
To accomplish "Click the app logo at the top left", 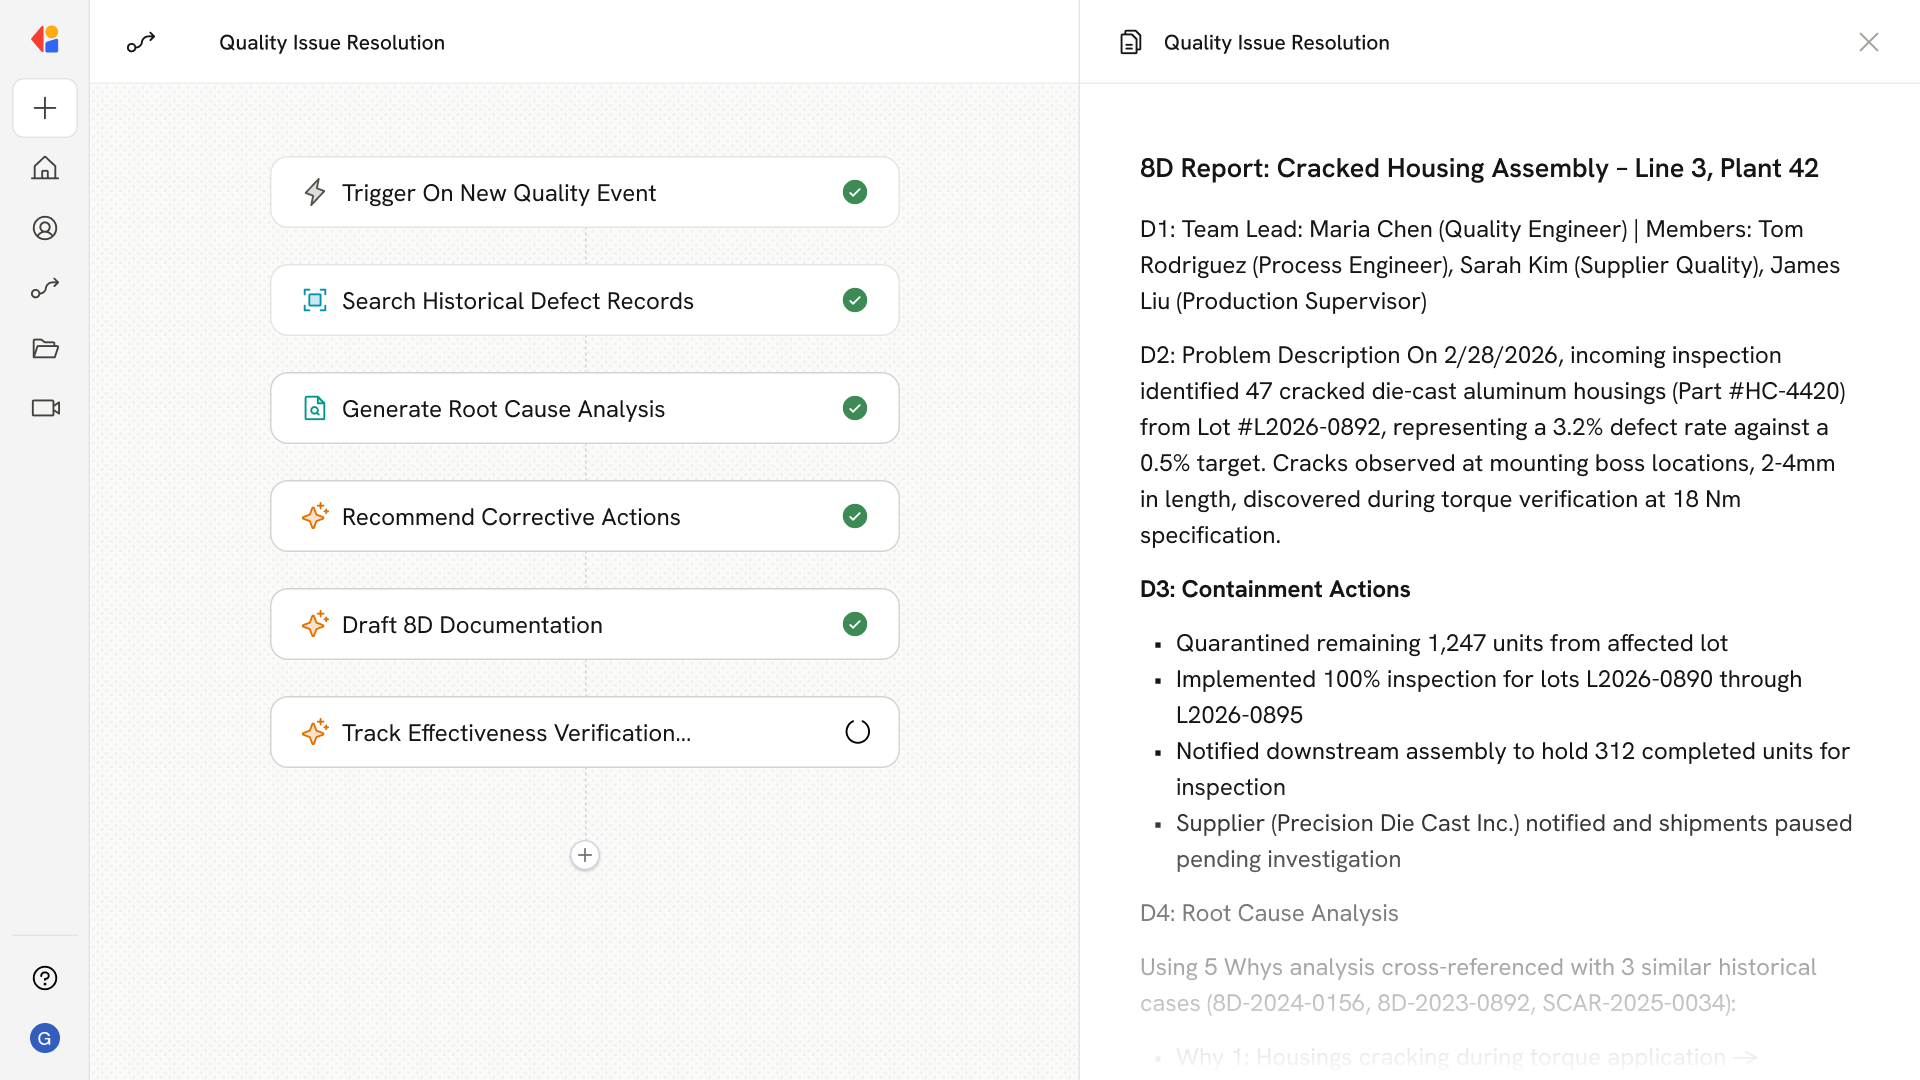I will coord(45,40).
